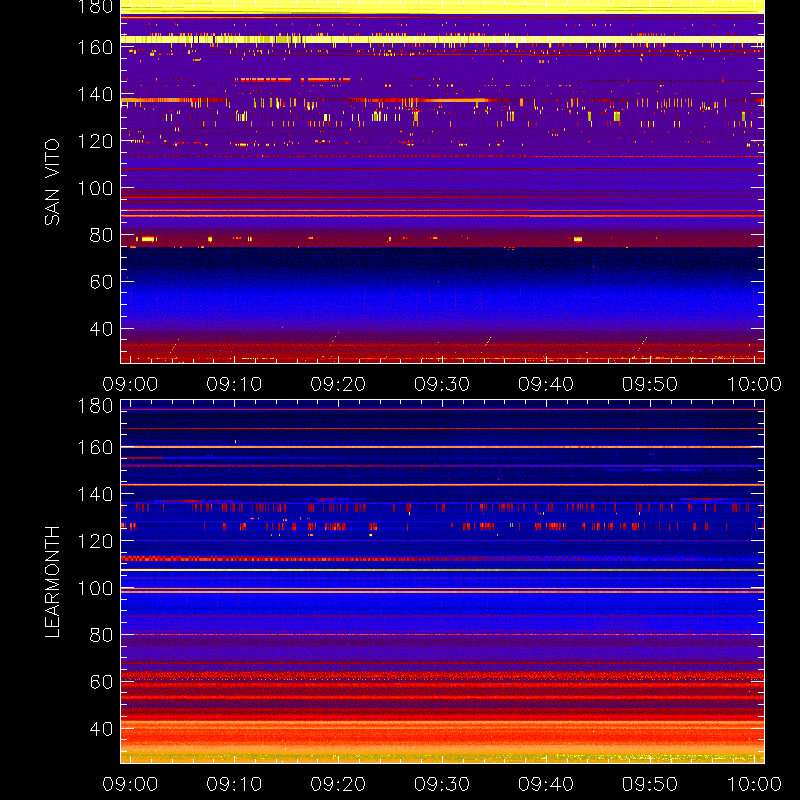This screenshot has height=800, width=800.
Task: Select 09:30 time label under San Vito plot
Action: tap(442, 384)
